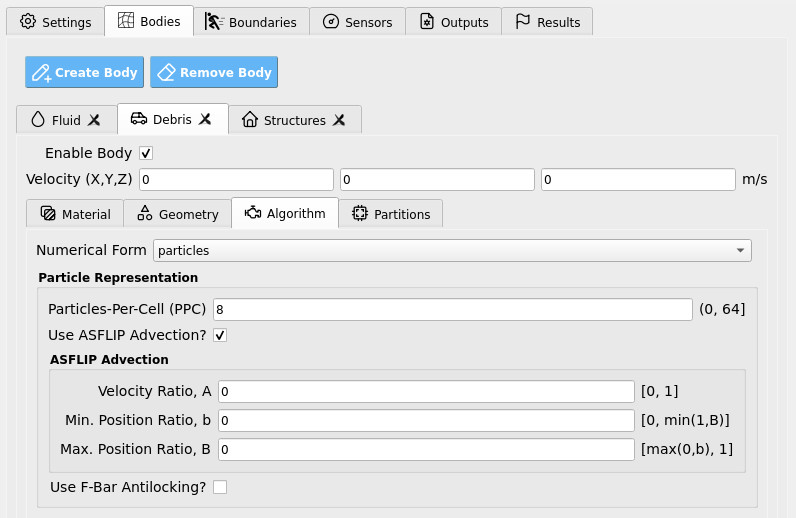This screenshot has height=518, width=796.
Task: Show the Results tab
Action: [547, 22]
